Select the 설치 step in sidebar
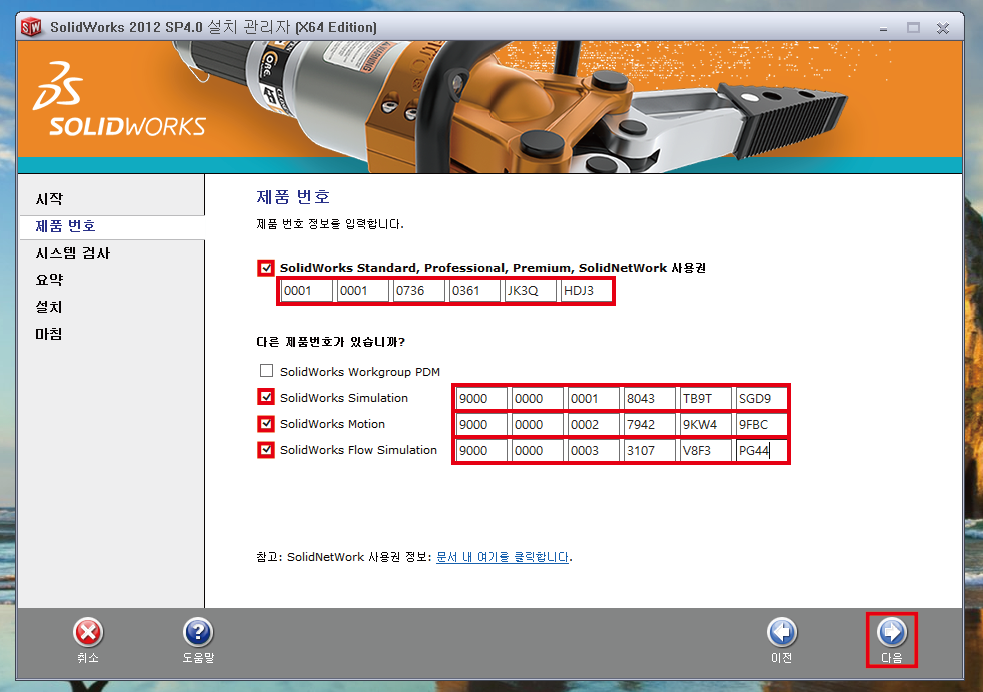This screenshot has width=983, height=692. 49,307
